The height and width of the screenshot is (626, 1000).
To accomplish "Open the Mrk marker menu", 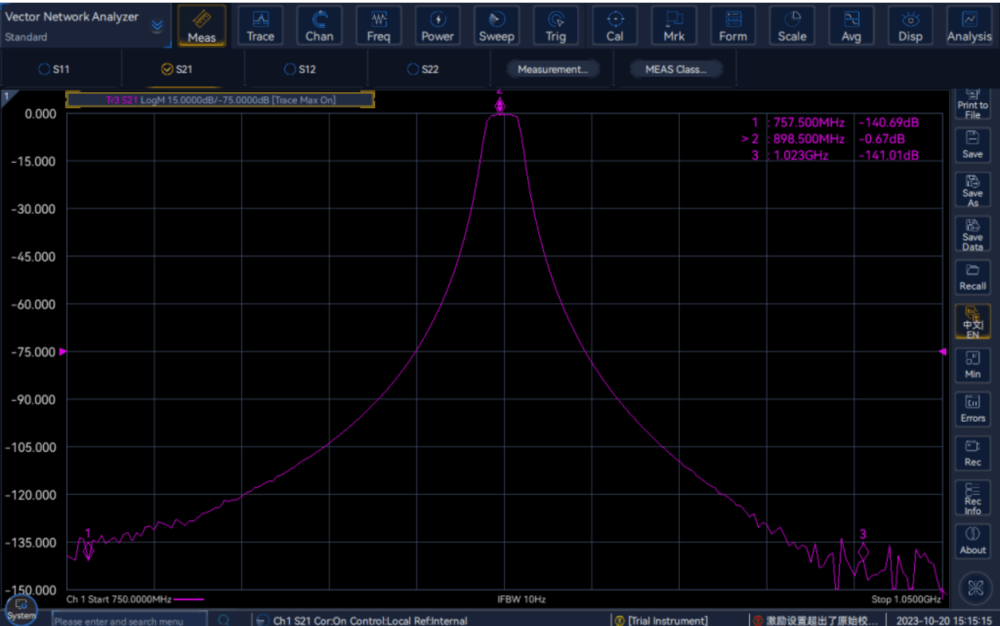I will pyautogui.click(x=674, y=26).
